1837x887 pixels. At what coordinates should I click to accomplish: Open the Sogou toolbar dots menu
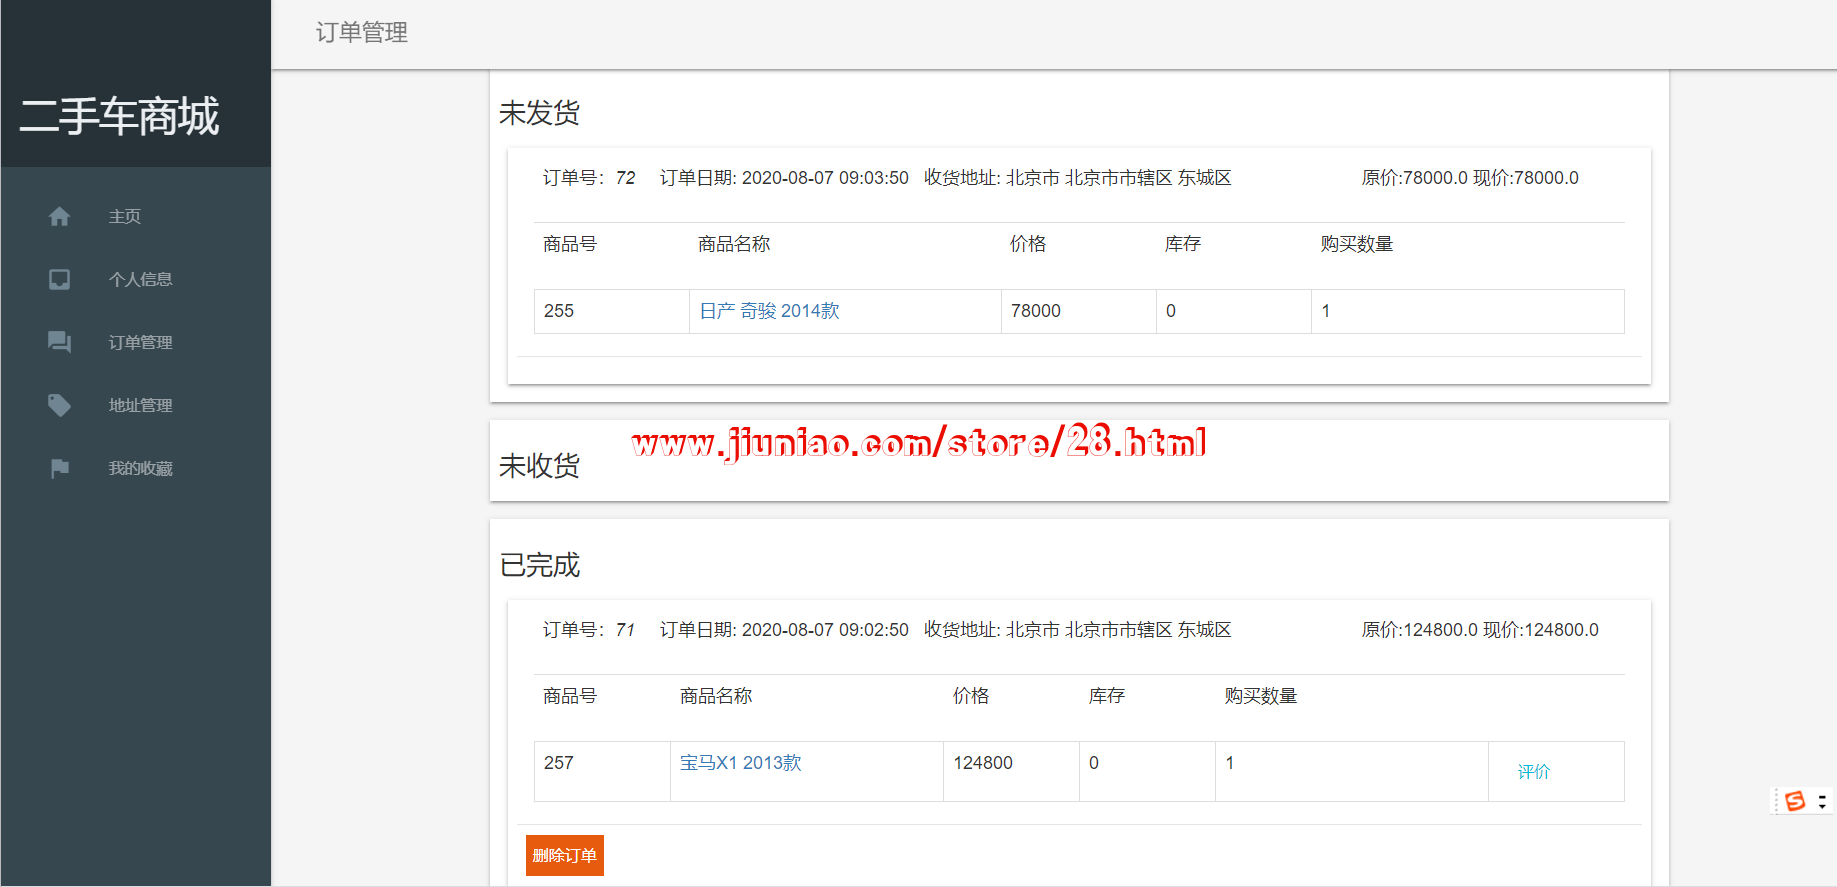1822,802
